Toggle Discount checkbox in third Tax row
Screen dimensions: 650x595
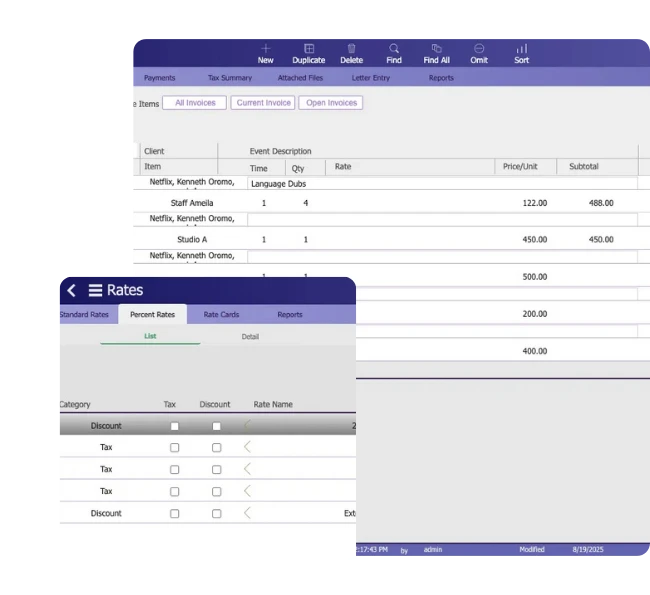point(216,492)
